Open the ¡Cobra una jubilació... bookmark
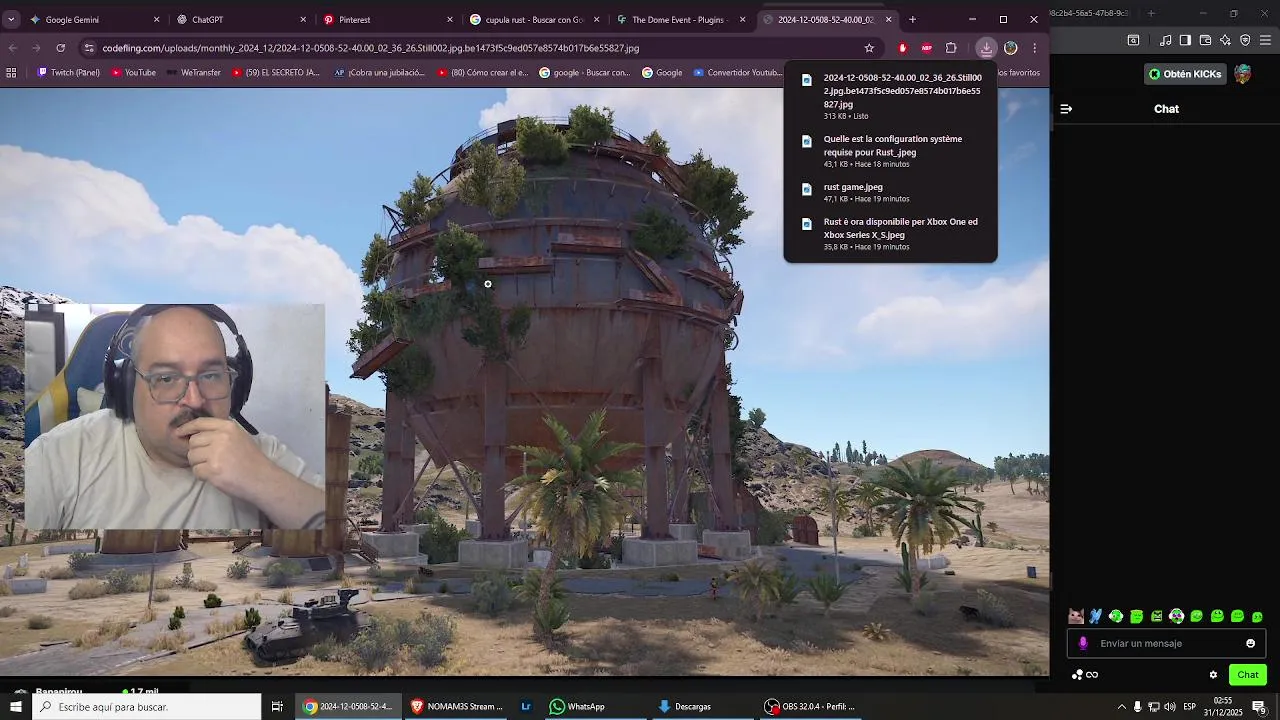This screenshot has width=1280, height=720. point(379,72)
